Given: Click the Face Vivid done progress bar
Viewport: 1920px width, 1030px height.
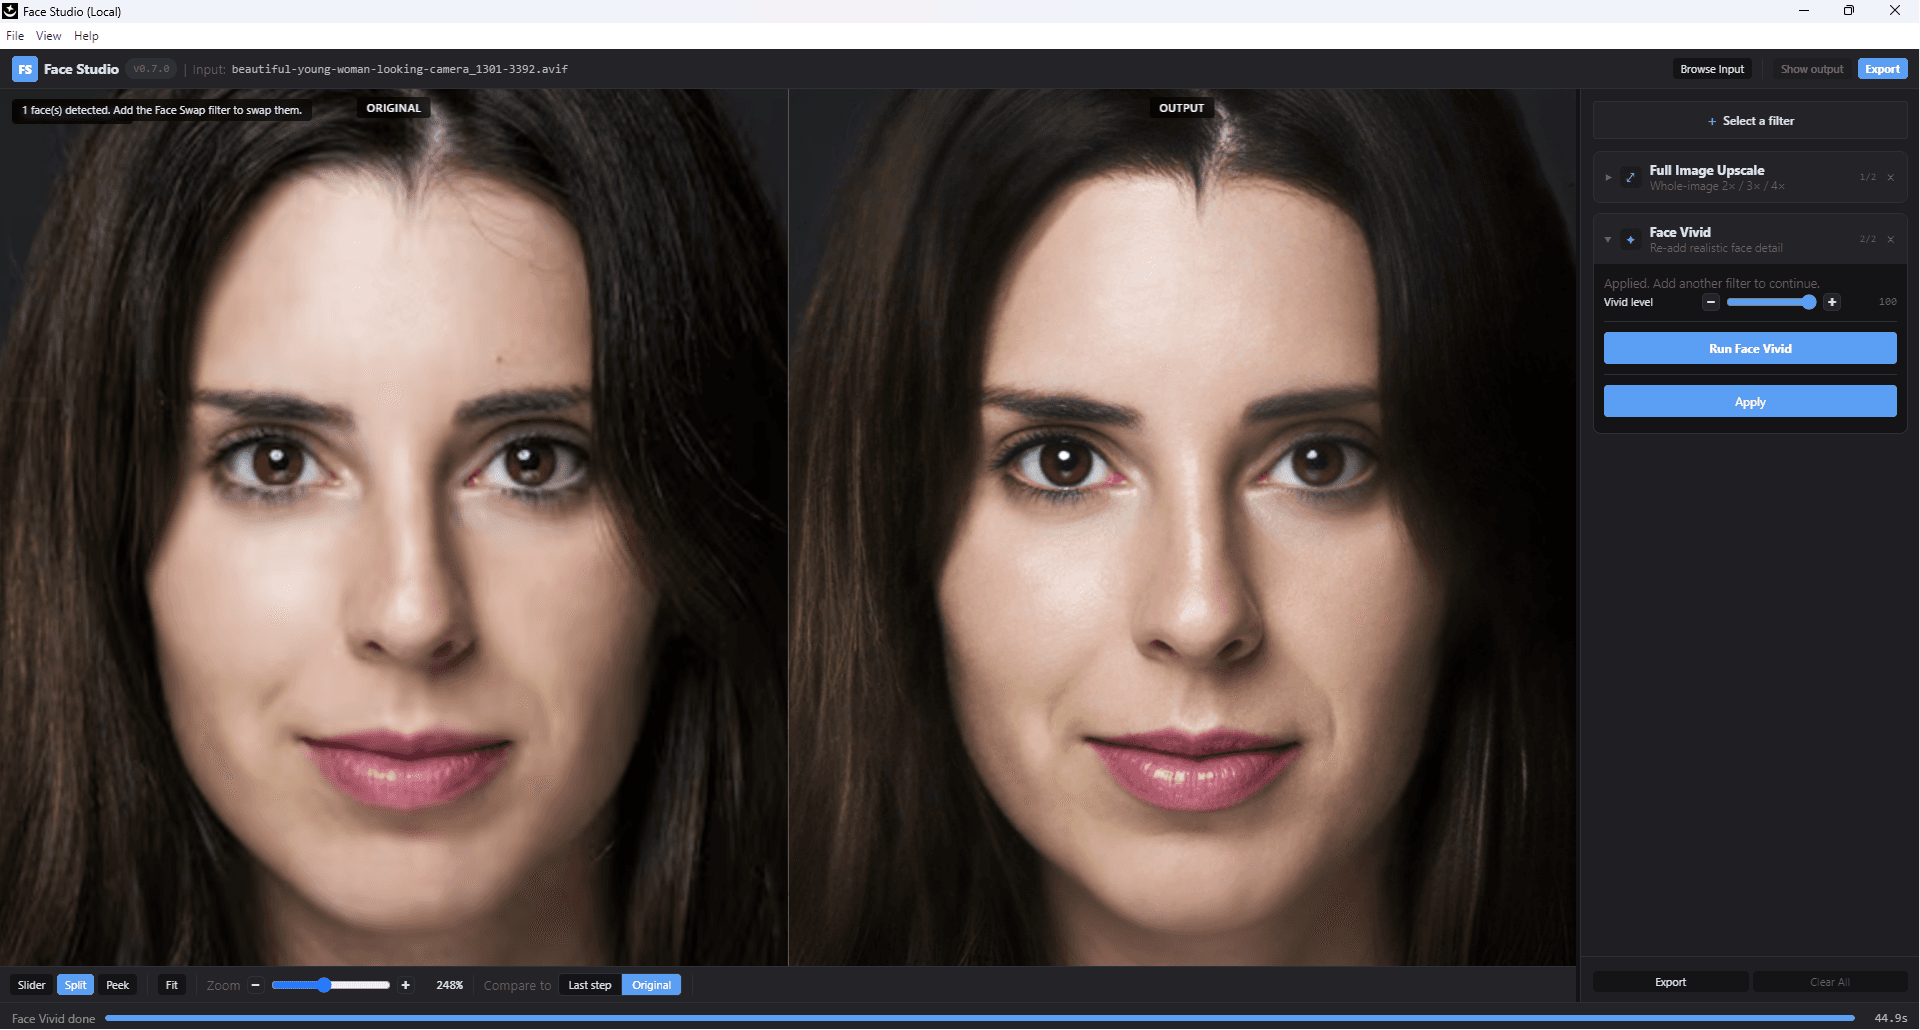Looking at the screenshot, I should pos(980,1018).
